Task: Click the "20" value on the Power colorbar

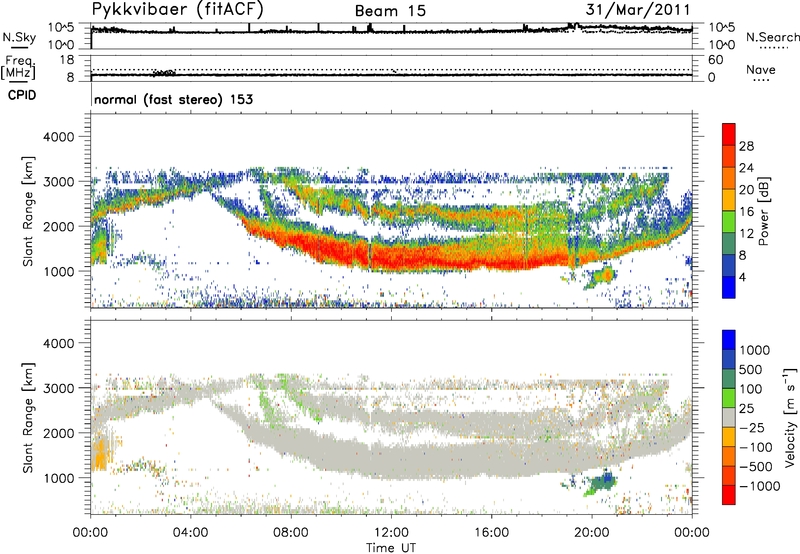Action: [x=746, y=190]
